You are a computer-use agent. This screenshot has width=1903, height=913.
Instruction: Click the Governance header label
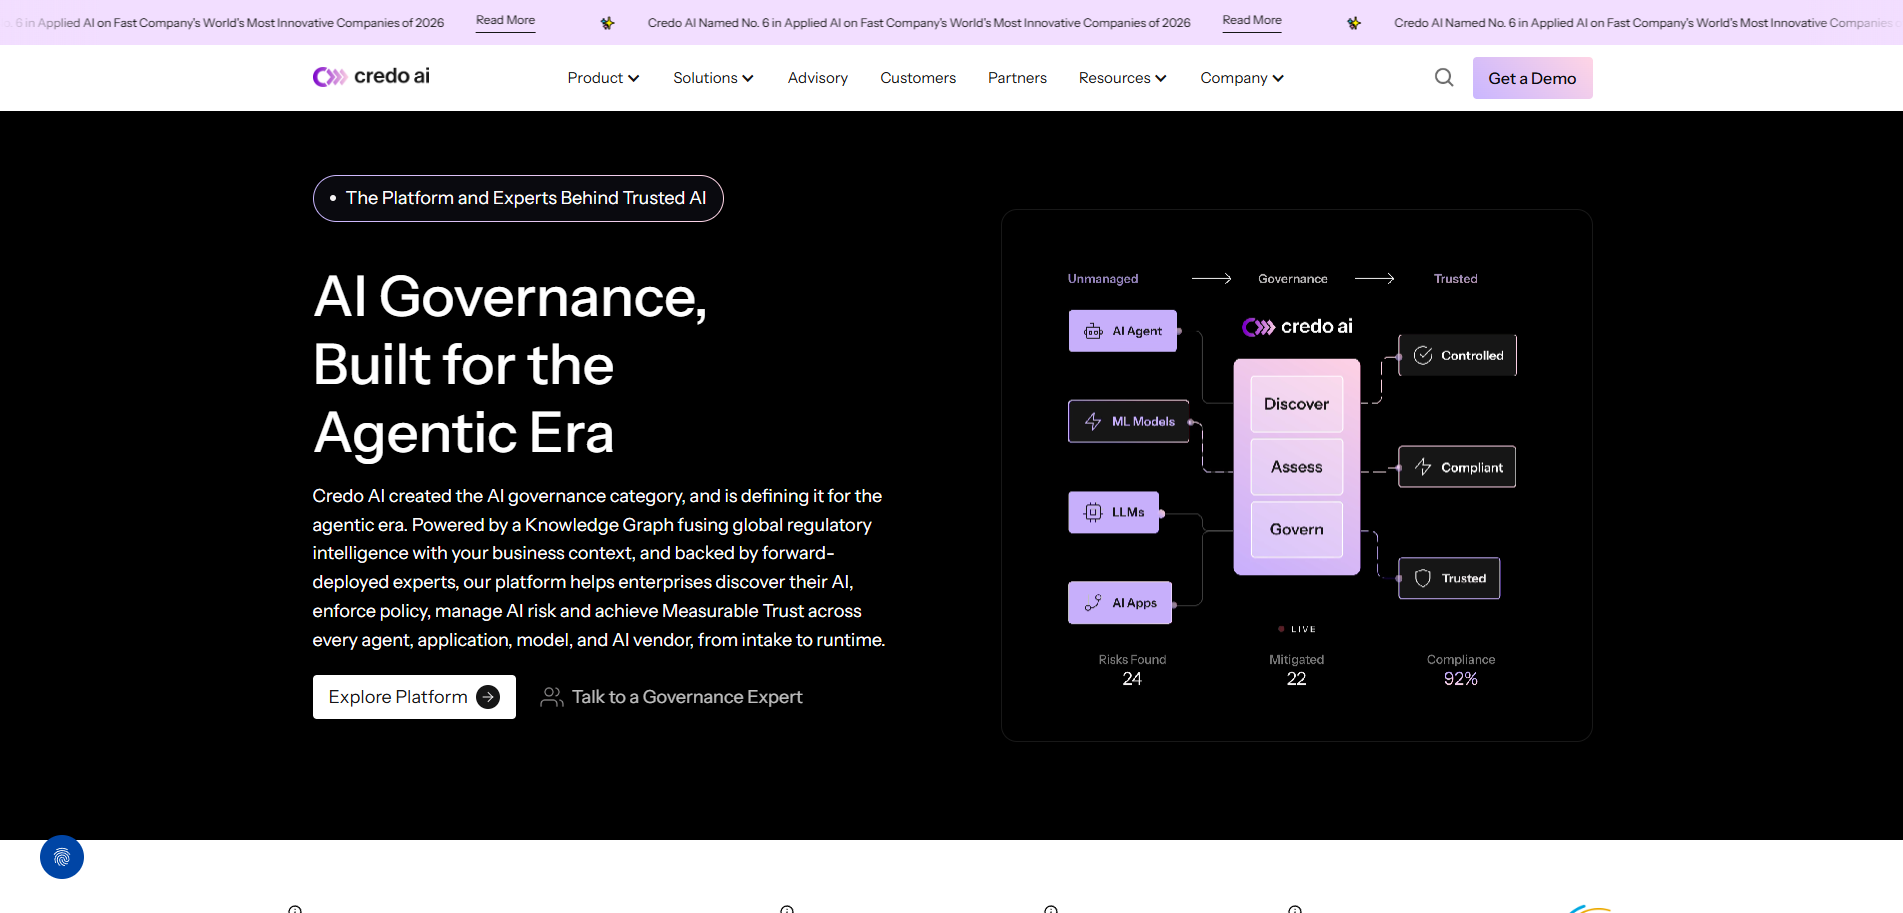[x=1293, y=279]
